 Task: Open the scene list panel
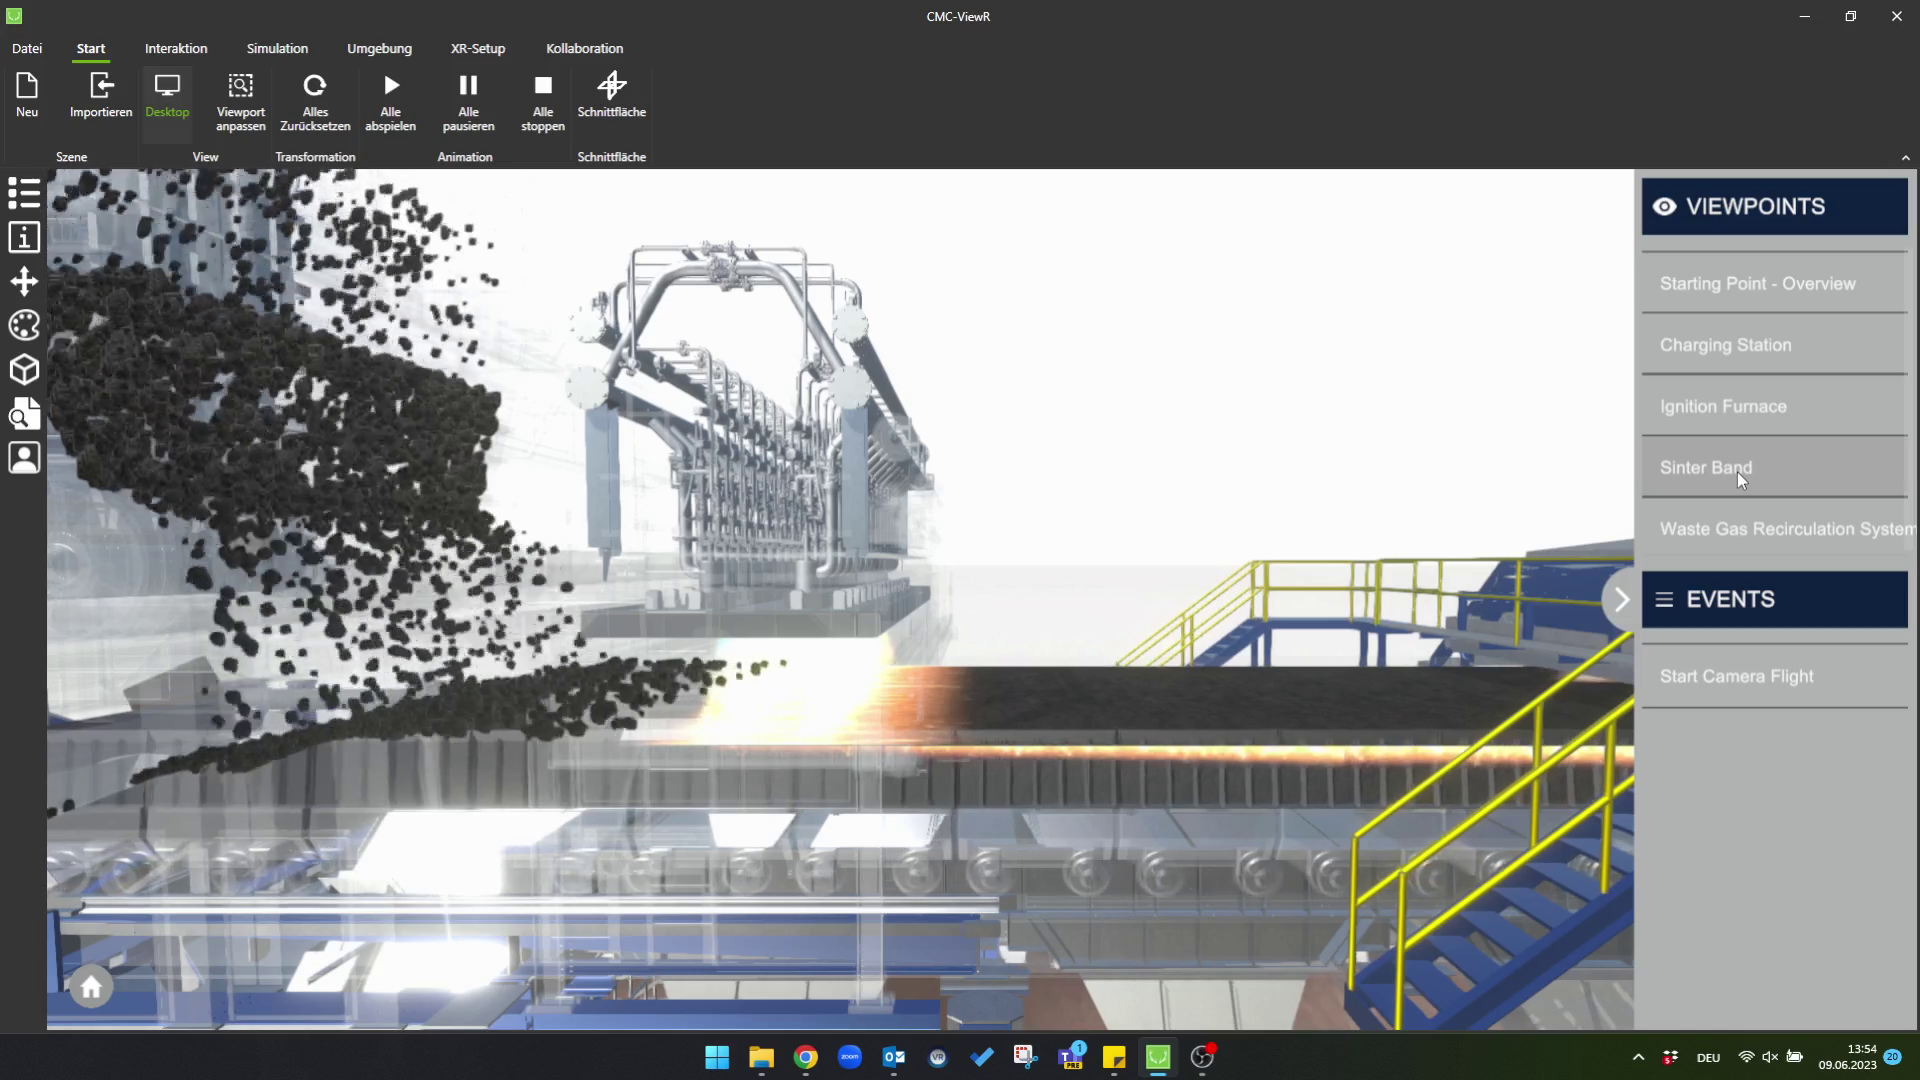pos(24,192)
